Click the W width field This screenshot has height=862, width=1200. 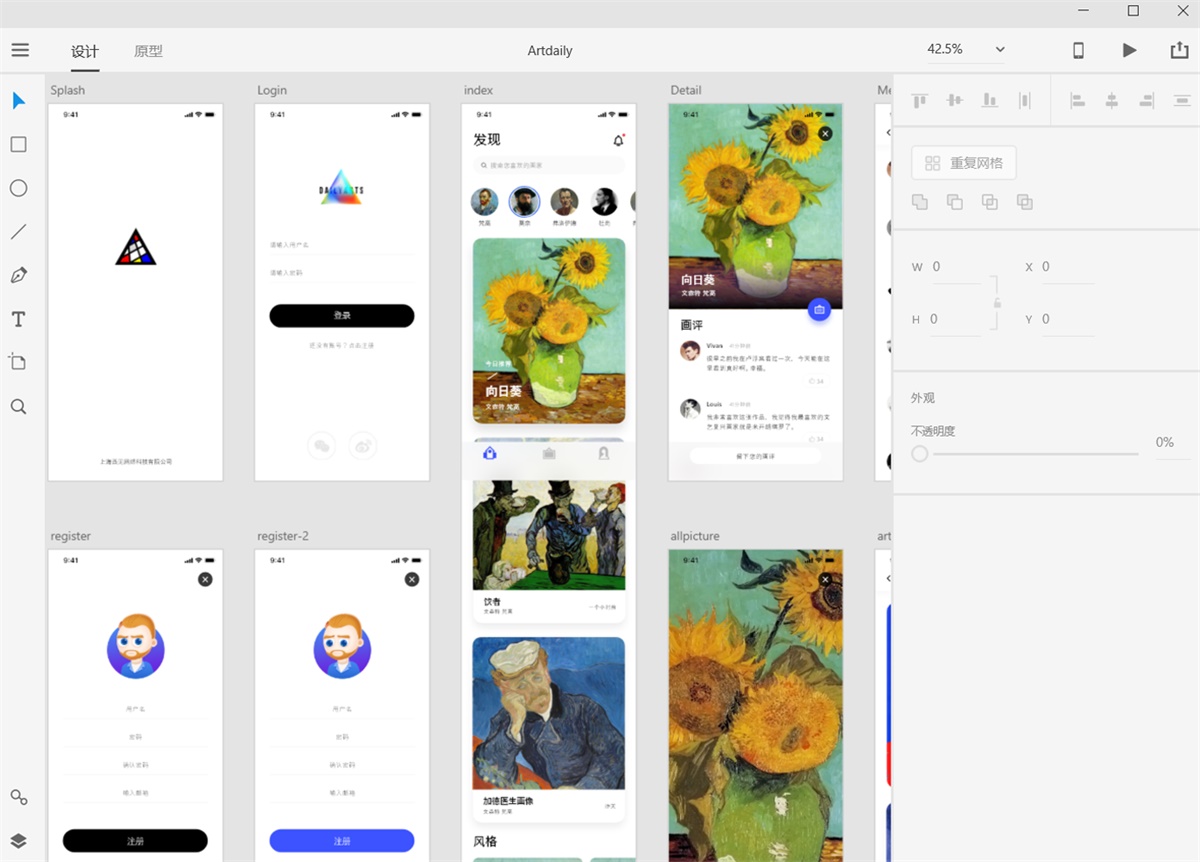[x=957, y=267]
